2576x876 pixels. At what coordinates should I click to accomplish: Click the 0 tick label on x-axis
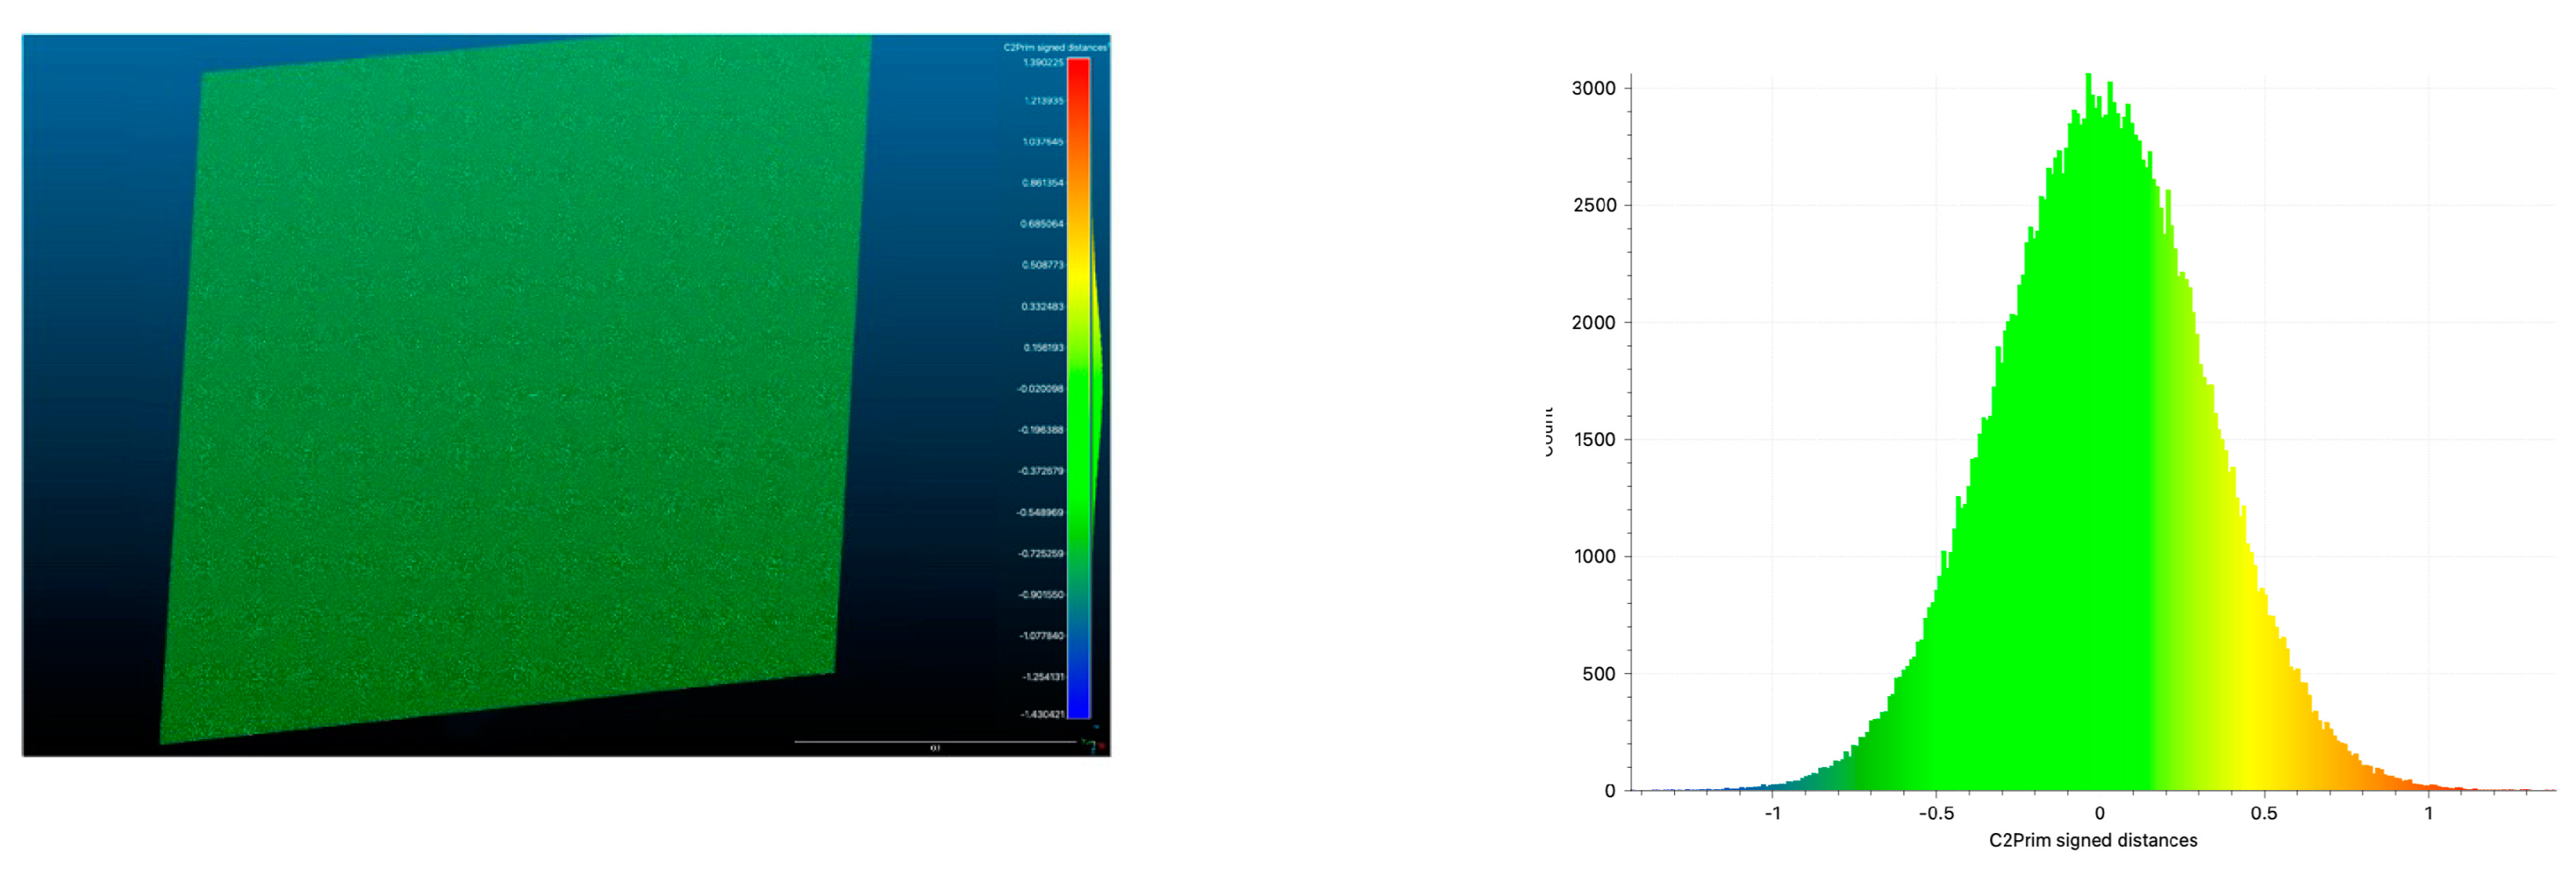tap(2099, 813)
